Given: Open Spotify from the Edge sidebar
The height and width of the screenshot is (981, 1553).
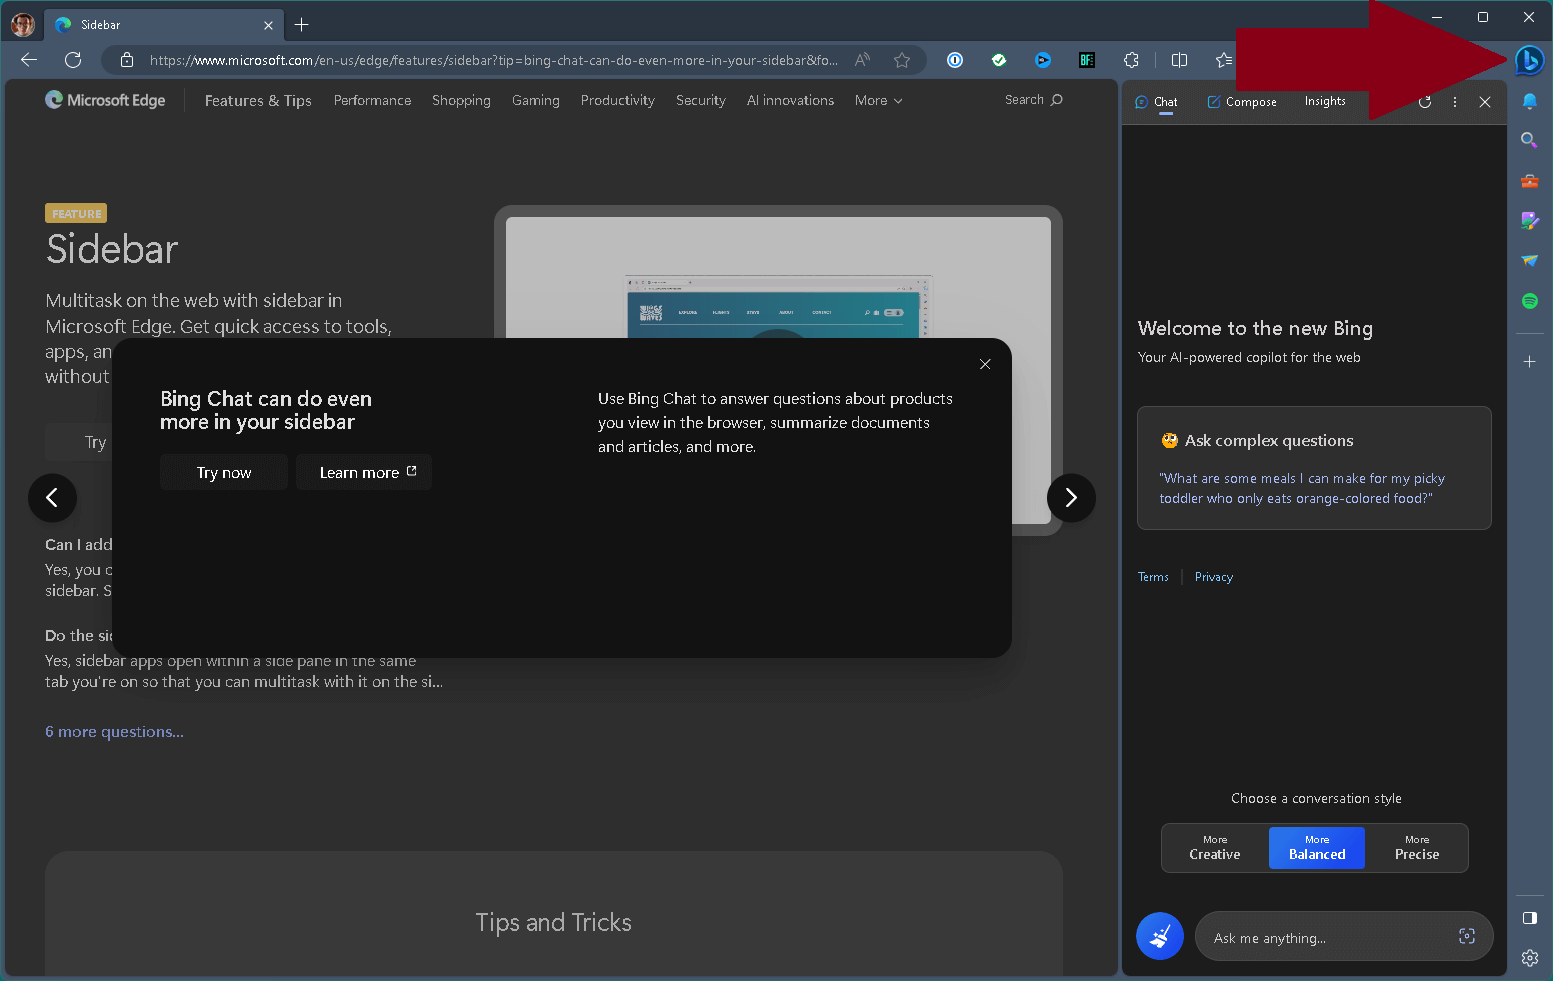Looking at the screenshot, I should [x=1529, y=300].
